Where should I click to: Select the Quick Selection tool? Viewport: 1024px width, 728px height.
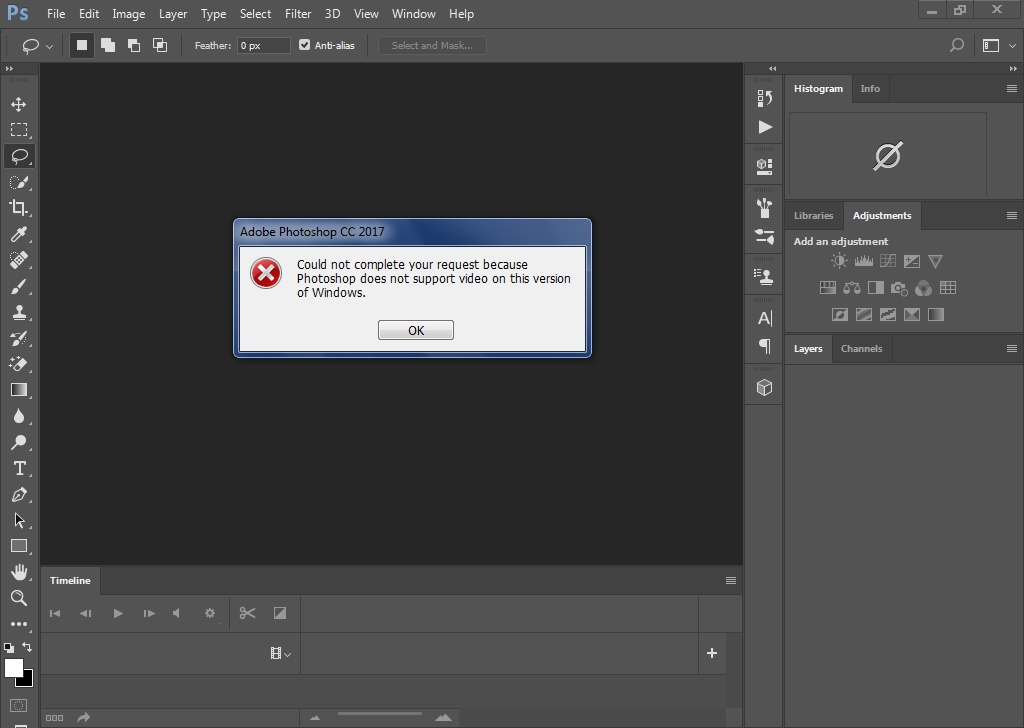18,182
